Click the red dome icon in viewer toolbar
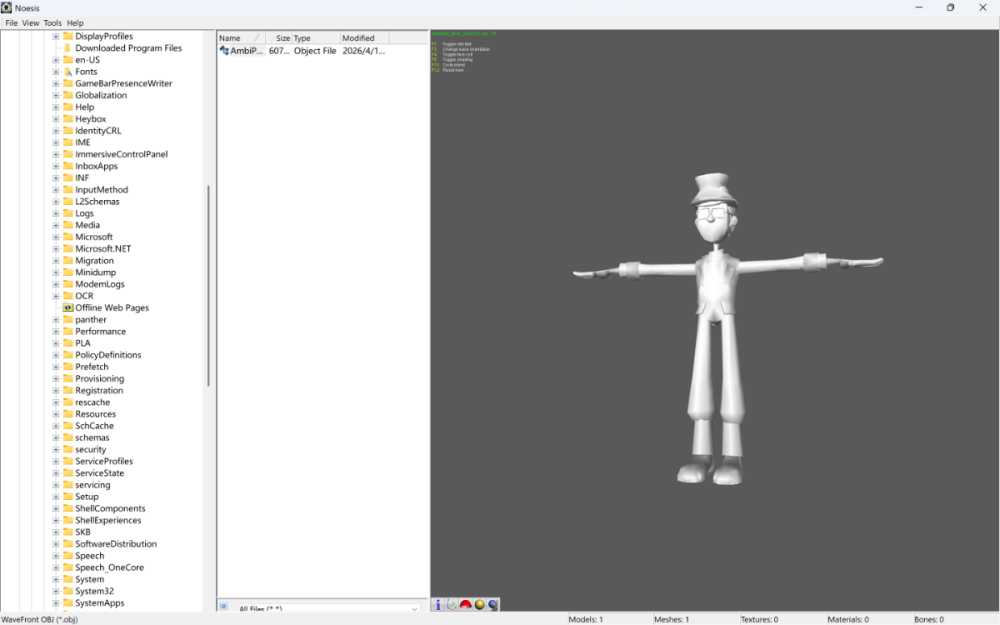 point(466,605)
